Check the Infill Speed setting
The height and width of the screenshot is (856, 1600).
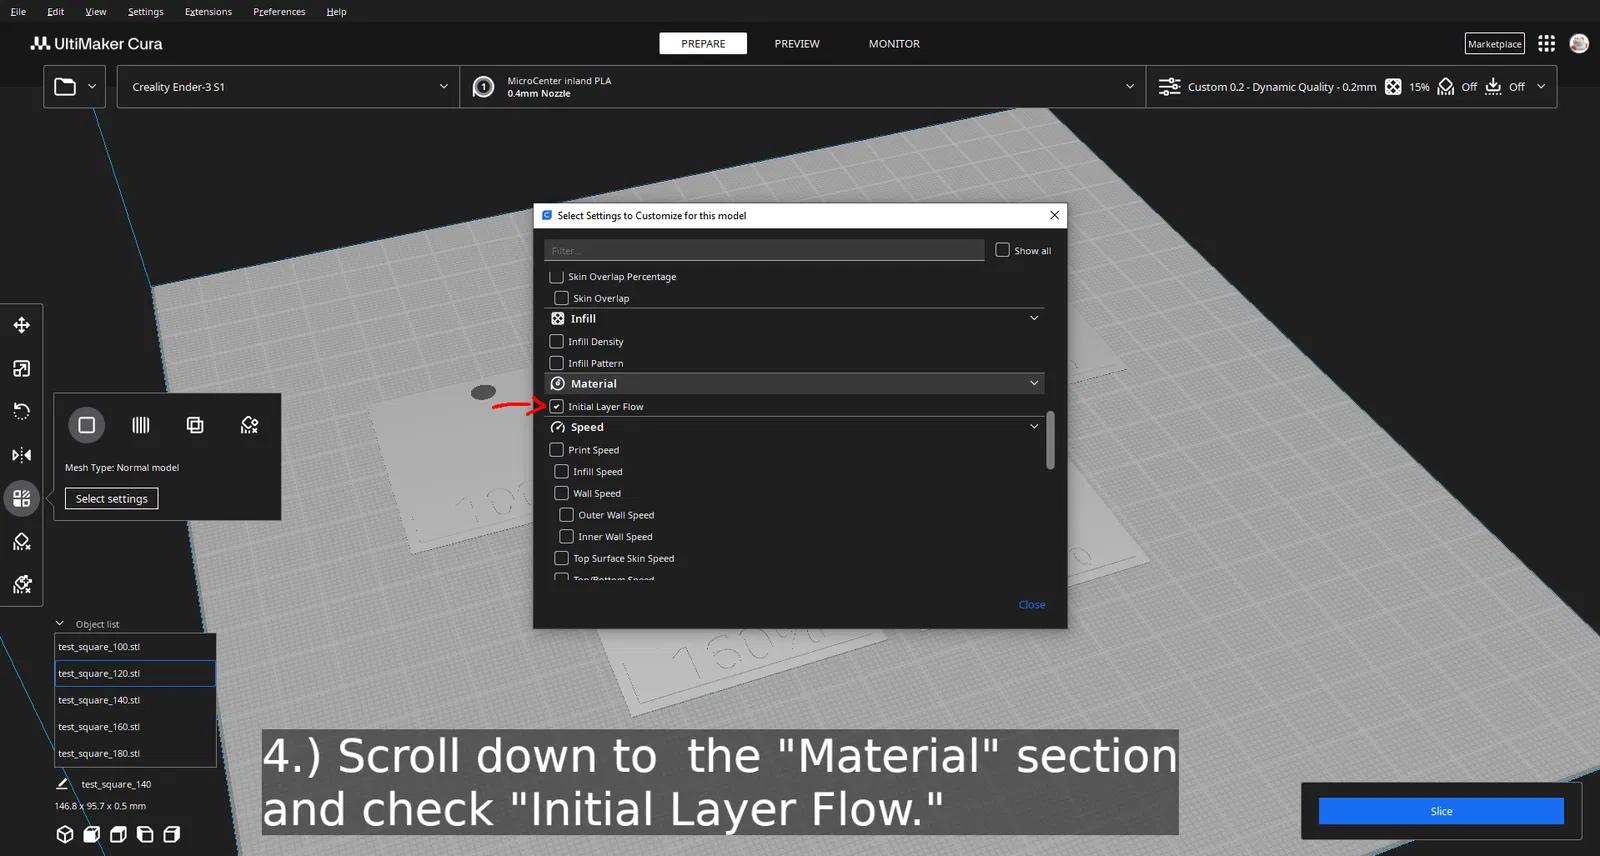[x=562, y=471]
